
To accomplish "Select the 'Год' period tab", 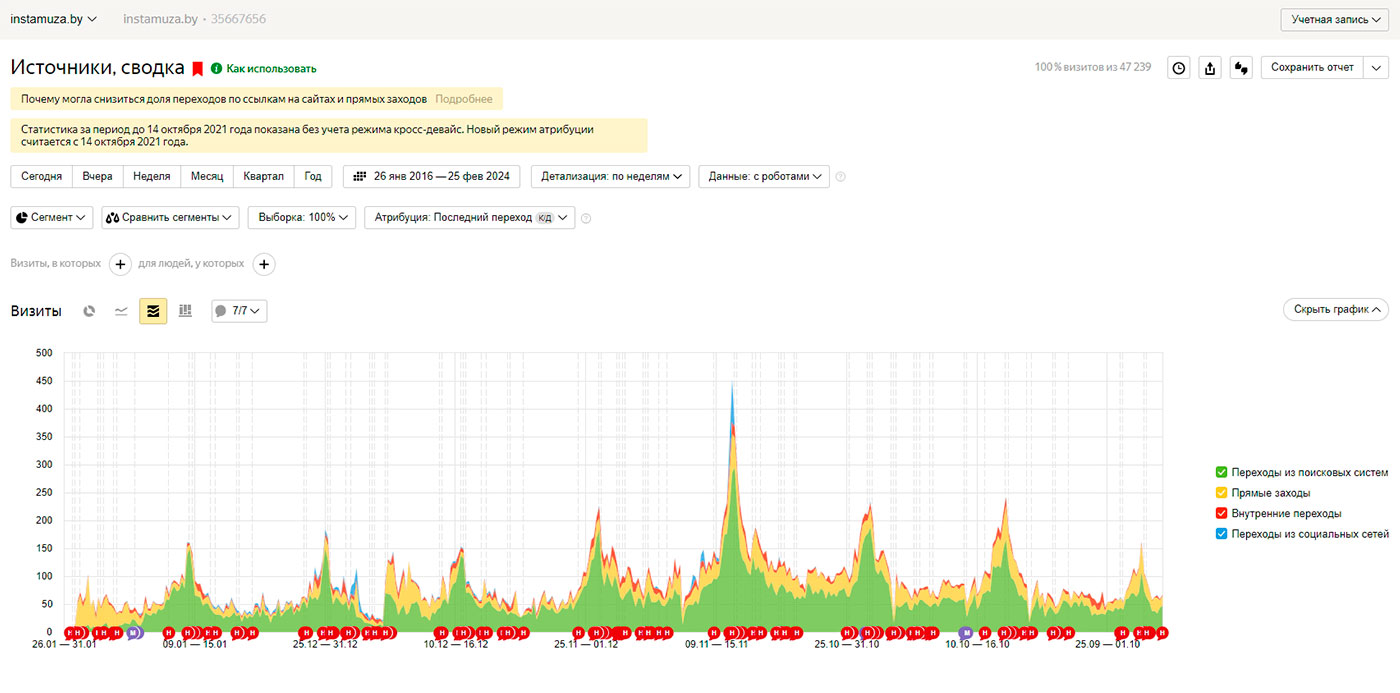I will coord(313,176).
